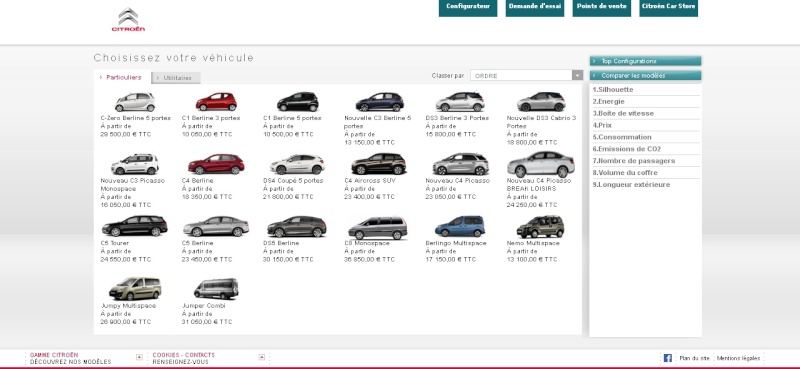Click the price 36 850,00 € TTC
The width and height of the screenshot is (800, 369).
[x=369, y=259]
